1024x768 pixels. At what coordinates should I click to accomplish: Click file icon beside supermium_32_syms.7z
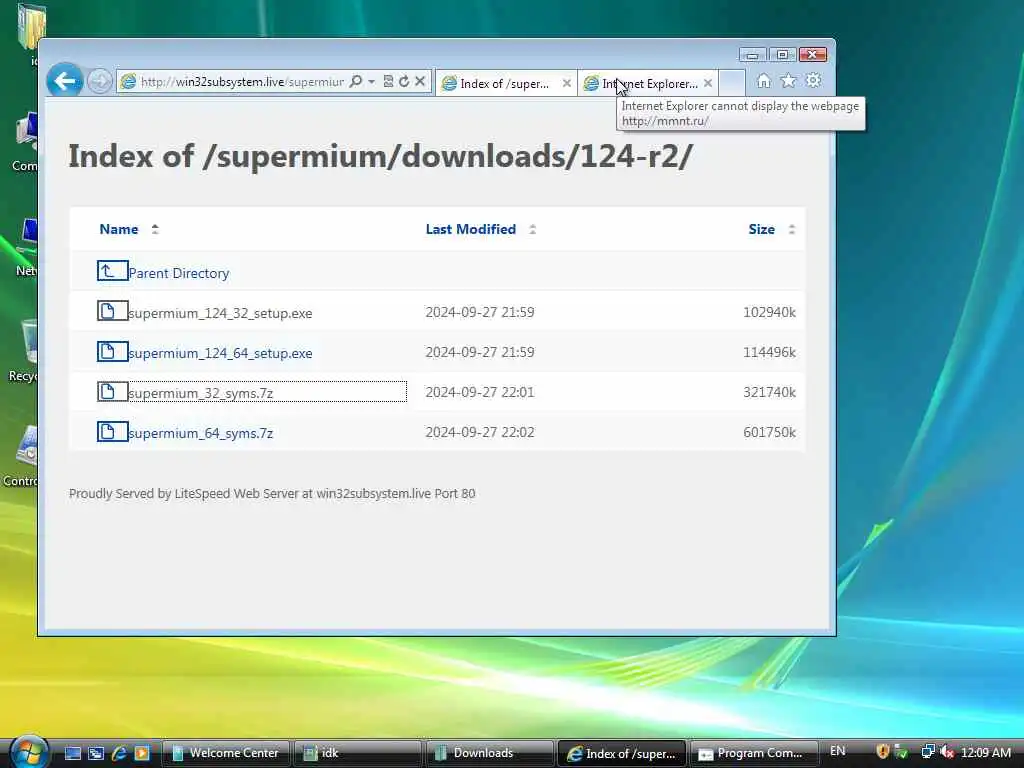click(112, 391)
